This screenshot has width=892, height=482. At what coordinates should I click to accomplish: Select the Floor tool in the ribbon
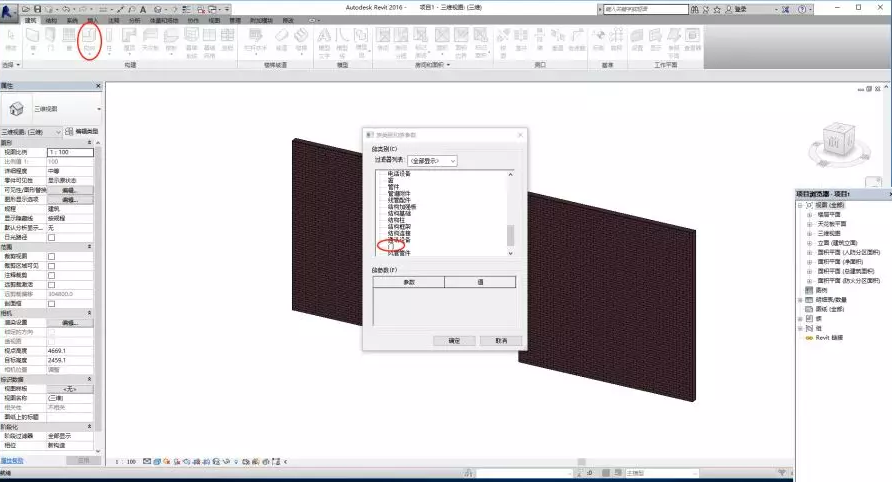click(x=171, y=40)
